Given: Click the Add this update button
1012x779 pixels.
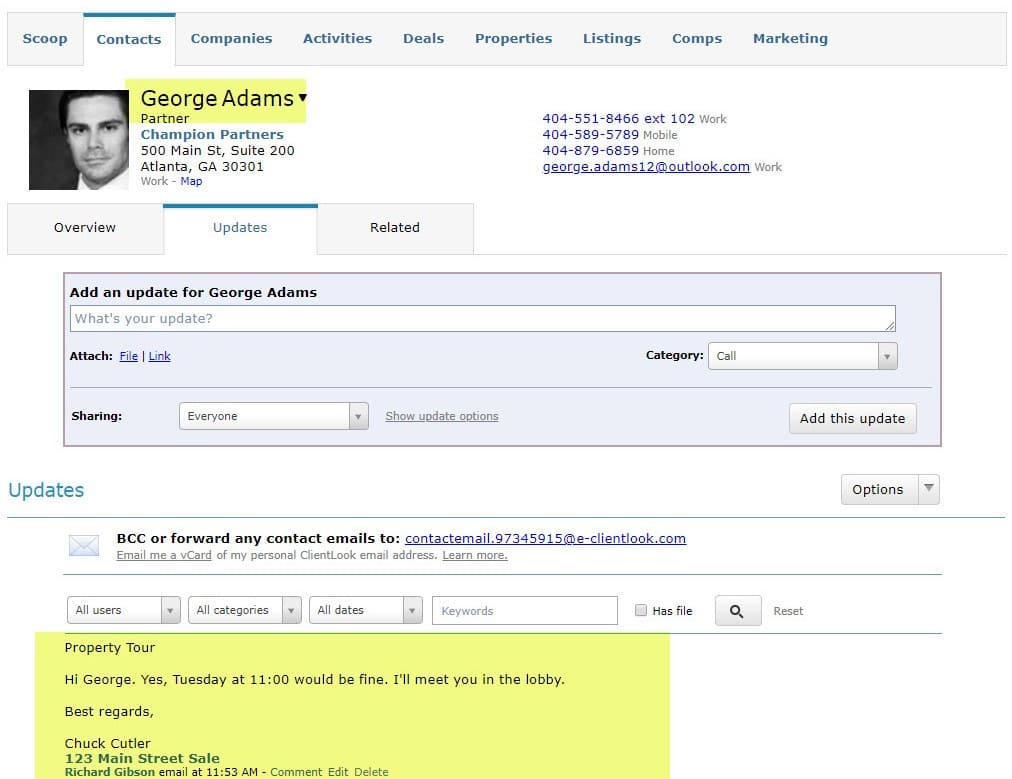Looking at the screenshot, I should (x=853, y=418).
